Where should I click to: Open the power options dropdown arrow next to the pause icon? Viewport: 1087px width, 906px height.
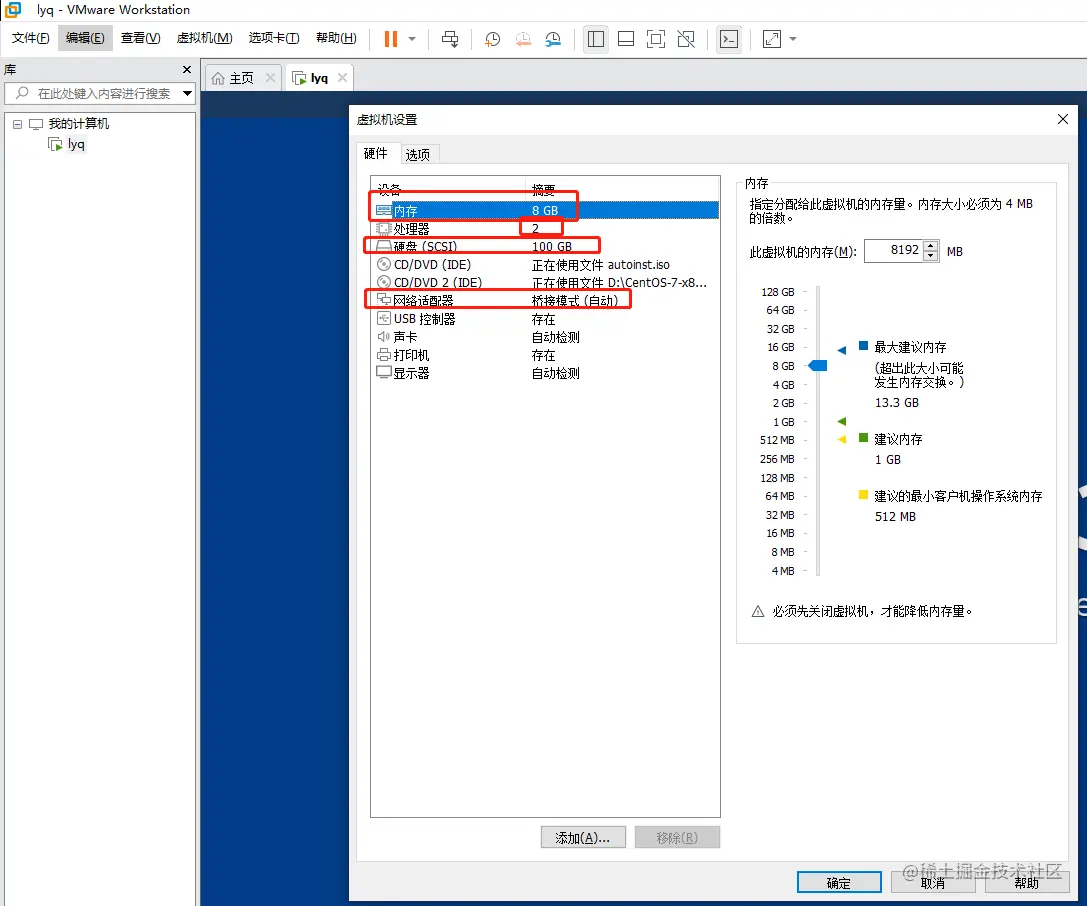tap(412, 39)
